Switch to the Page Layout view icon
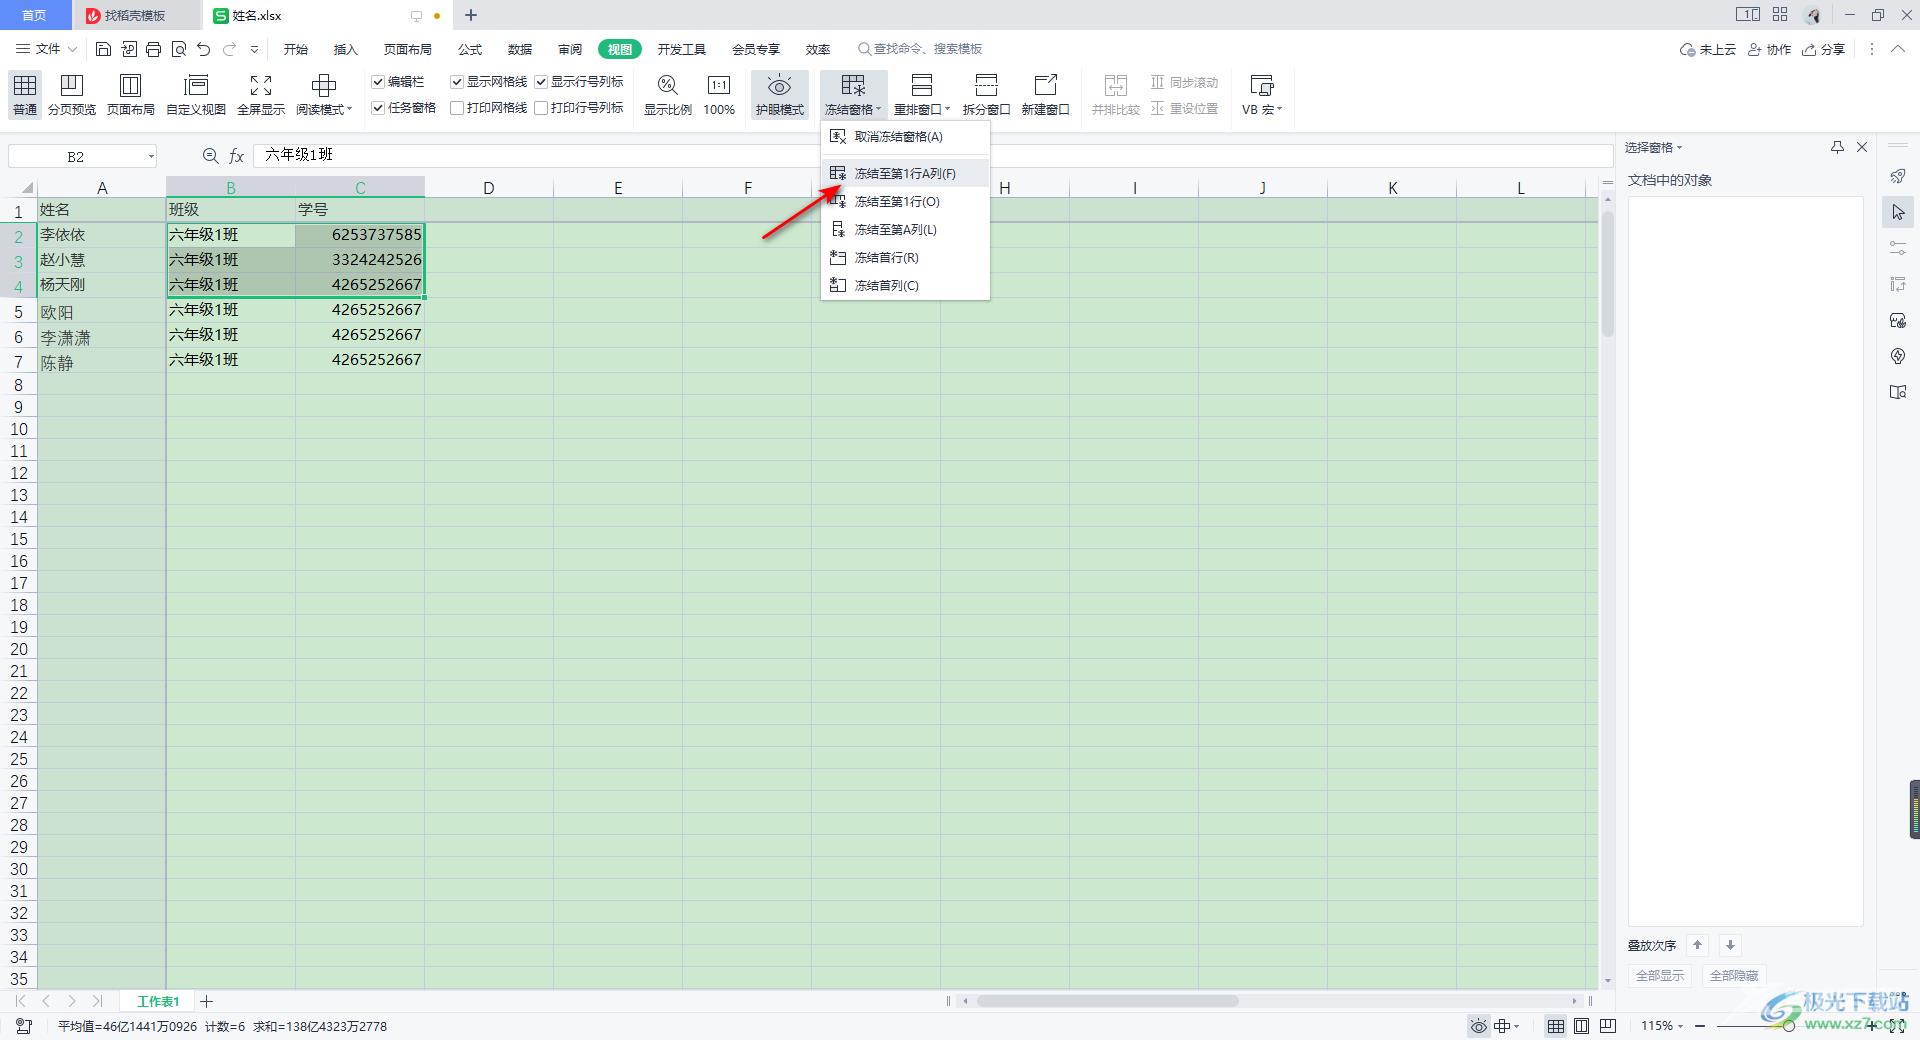This screenshot has height=1040, width=1920. 130,86
